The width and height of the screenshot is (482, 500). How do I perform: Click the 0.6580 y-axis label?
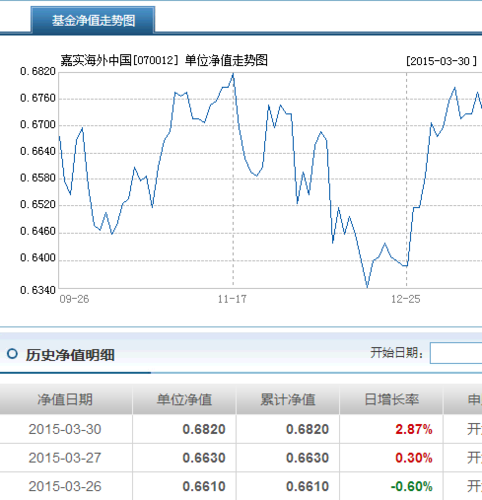(x=38, y=178)
